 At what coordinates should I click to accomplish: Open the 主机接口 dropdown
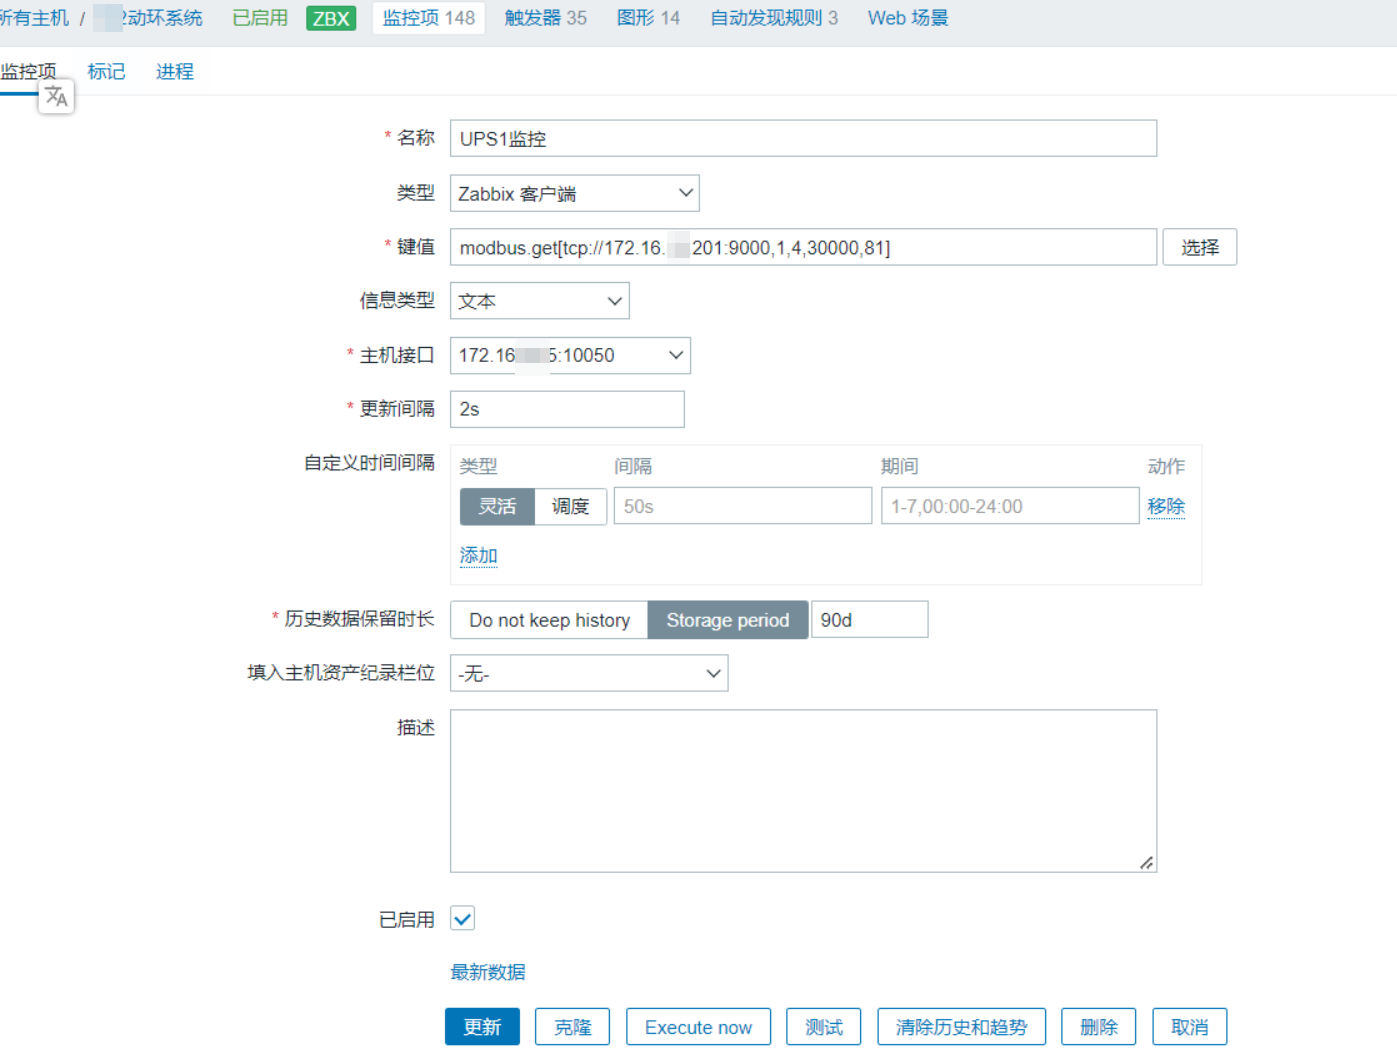click(570, 355)
